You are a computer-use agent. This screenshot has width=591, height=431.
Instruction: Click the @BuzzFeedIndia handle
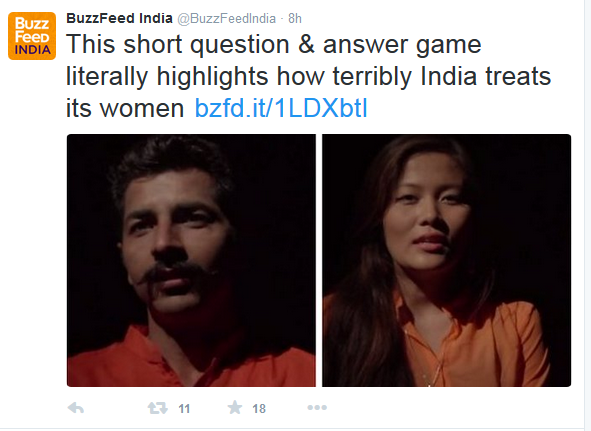coord(227,18)
